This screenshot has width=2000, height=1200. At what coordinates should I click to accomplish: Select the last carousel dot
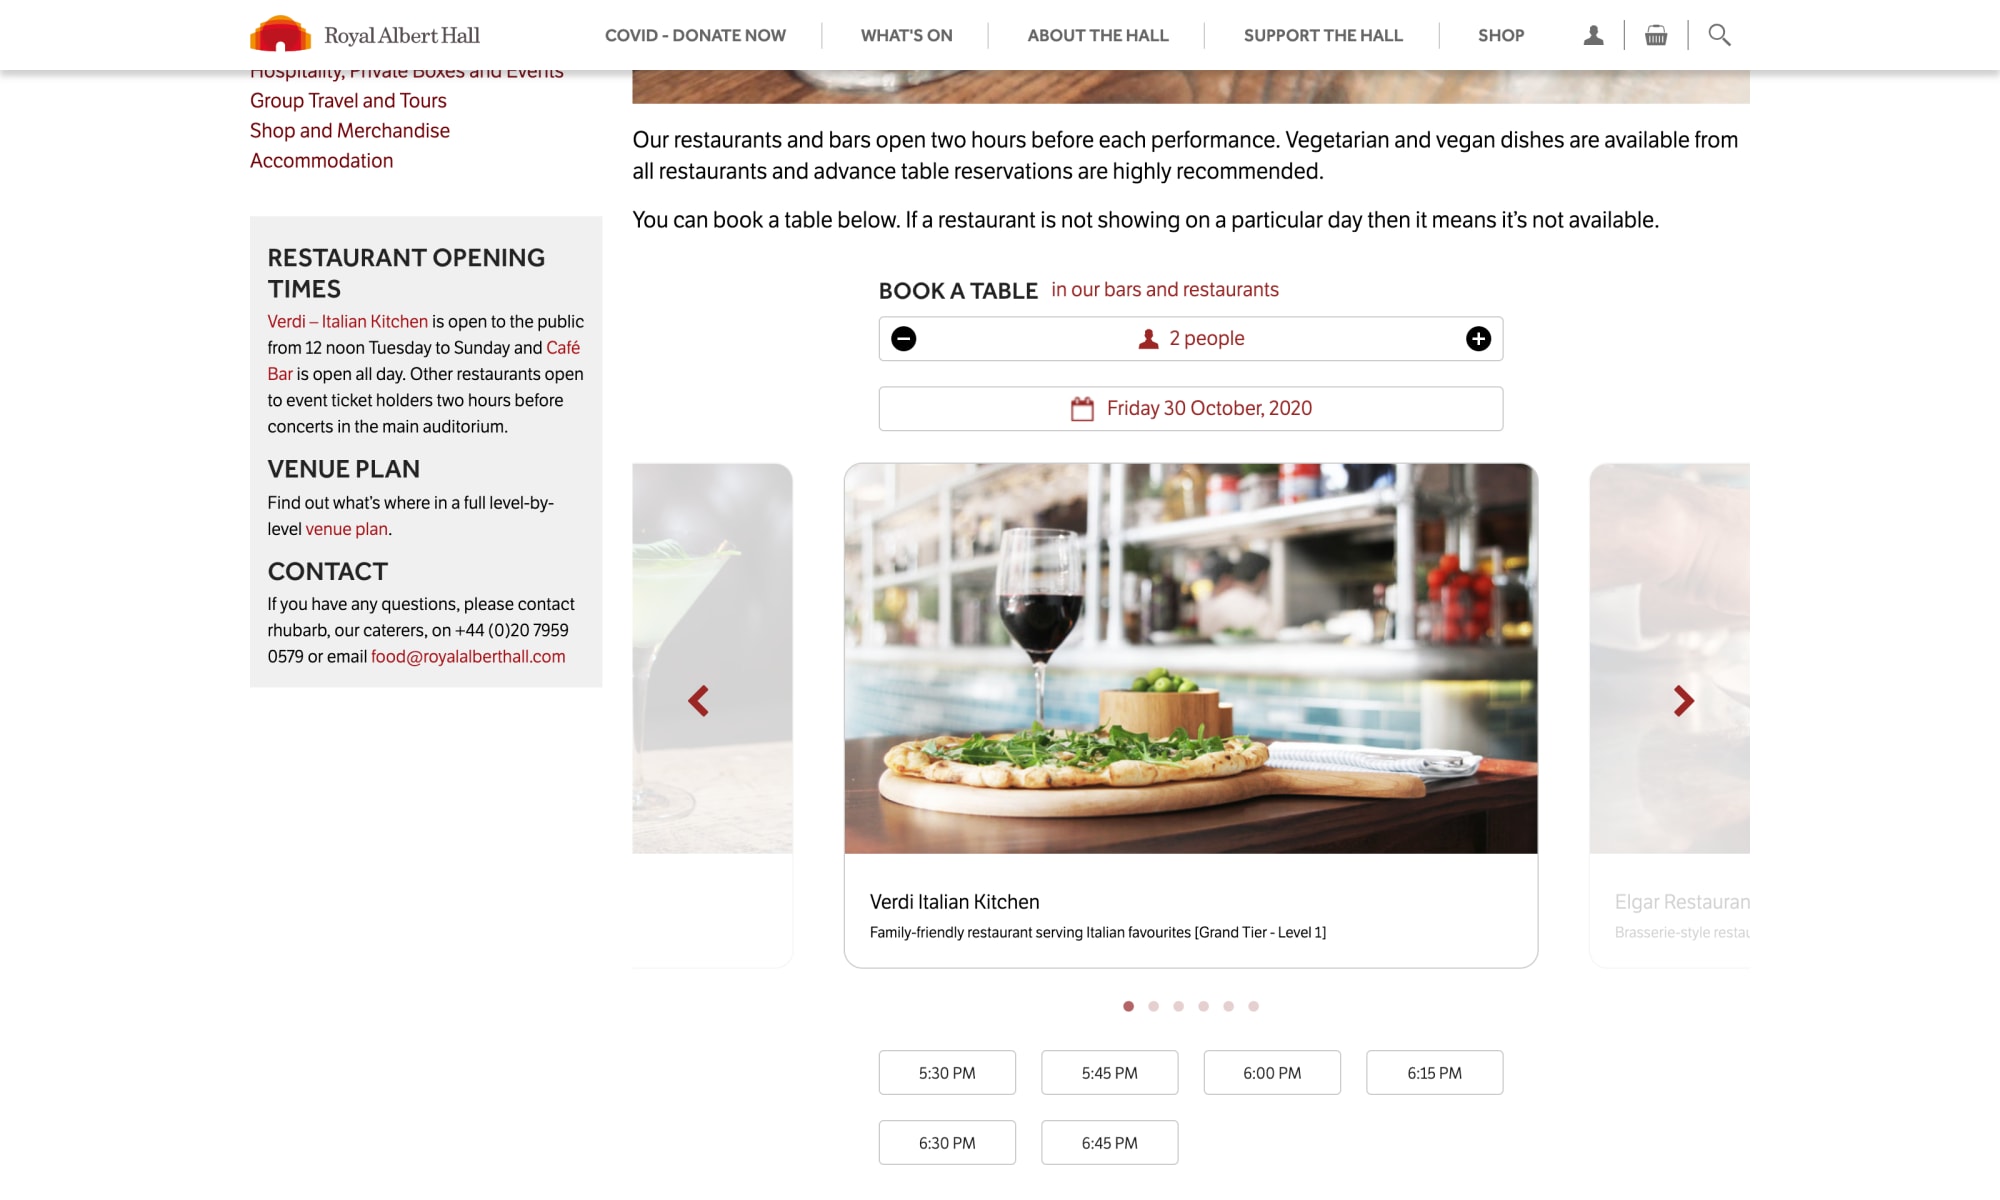[x=1253, y=1006]
